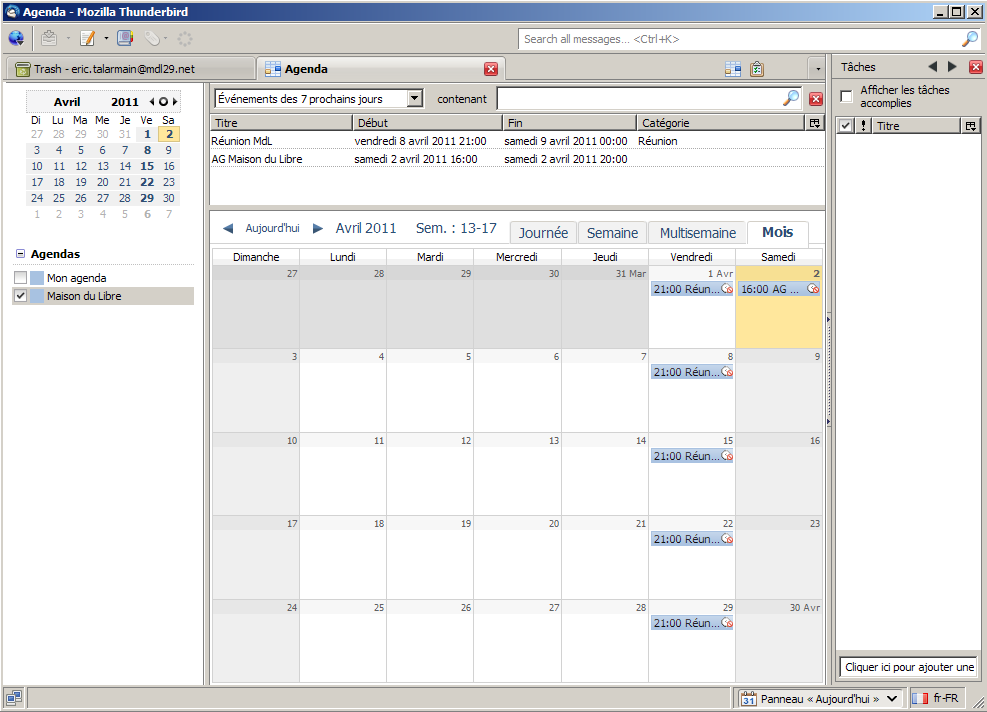
Task: Check Afficher les tâches accomplies
Action: coord(846,97)
